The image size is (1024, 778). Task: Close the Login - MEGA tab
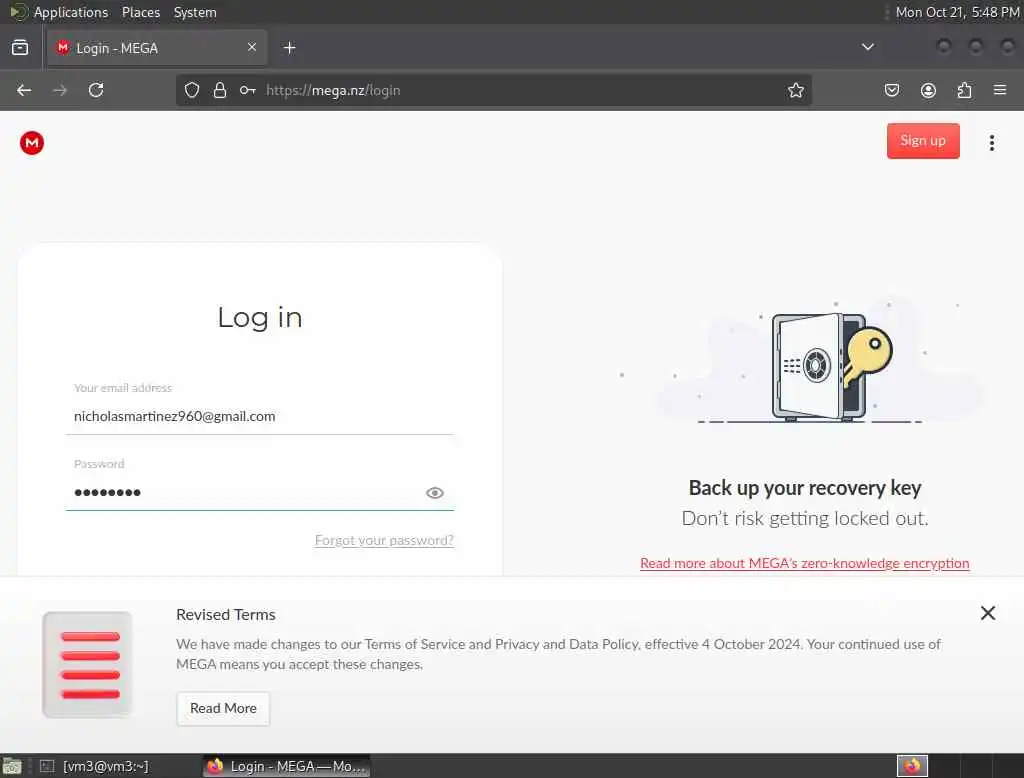[x=252, y=47]
